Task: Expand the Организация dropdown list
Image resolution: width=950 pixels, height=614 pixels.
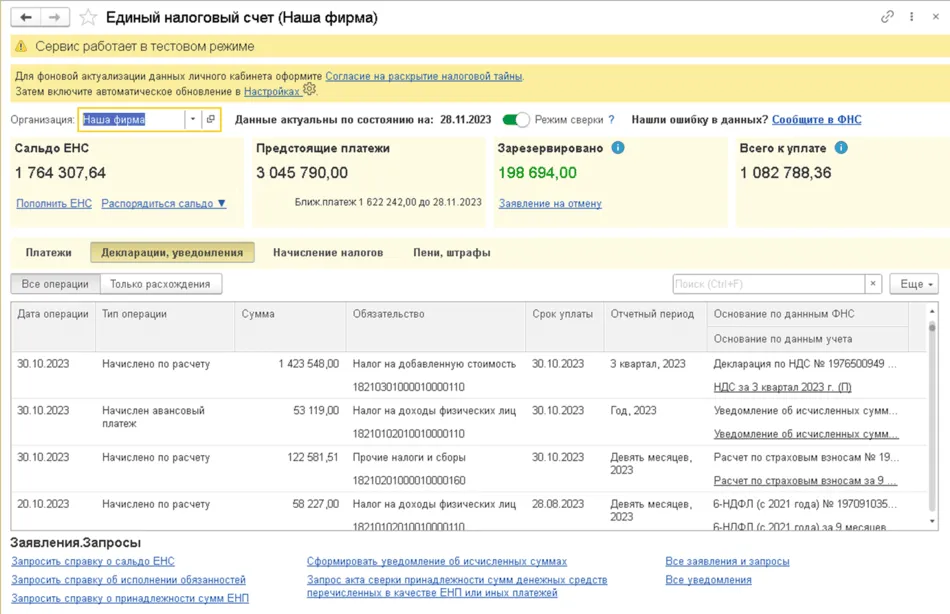Action: pyautogui.click(x=192, y=120)
